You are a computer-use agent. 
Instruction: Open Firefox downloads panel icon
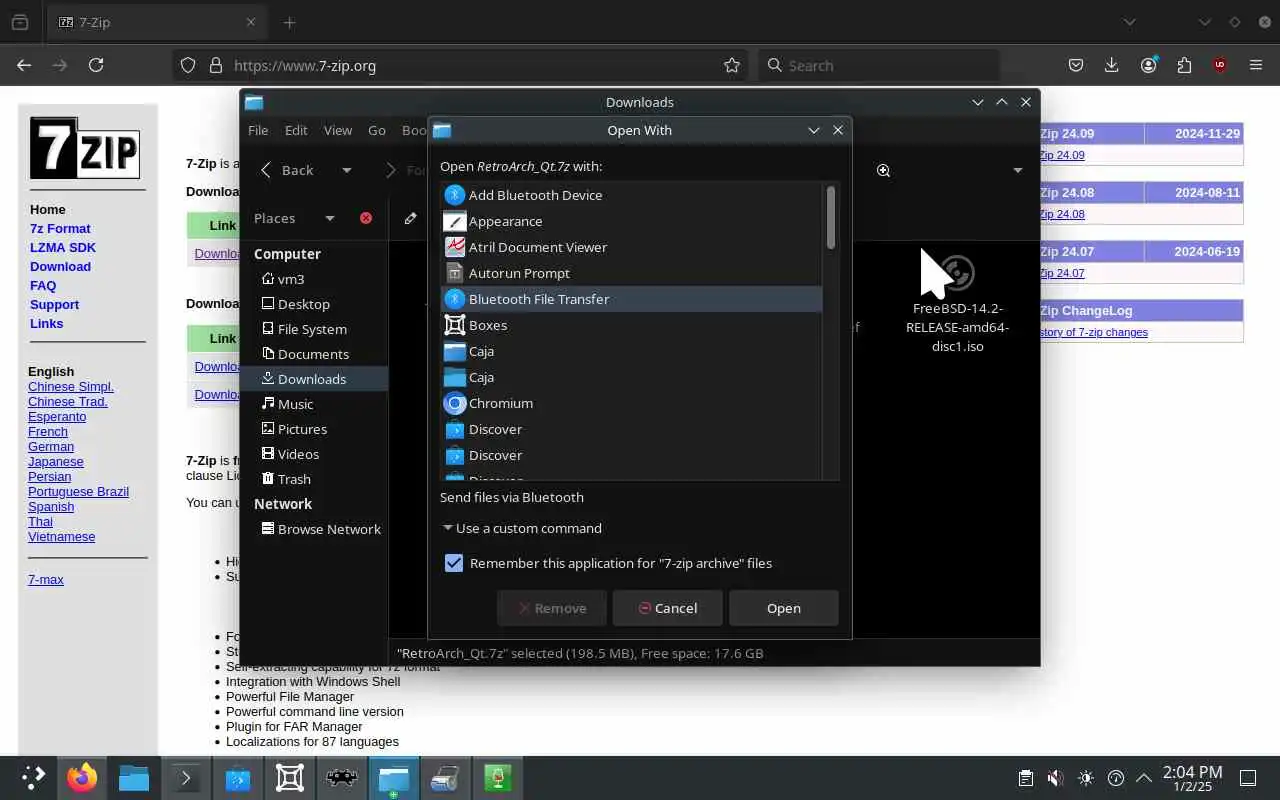(x=1112, y=65)
